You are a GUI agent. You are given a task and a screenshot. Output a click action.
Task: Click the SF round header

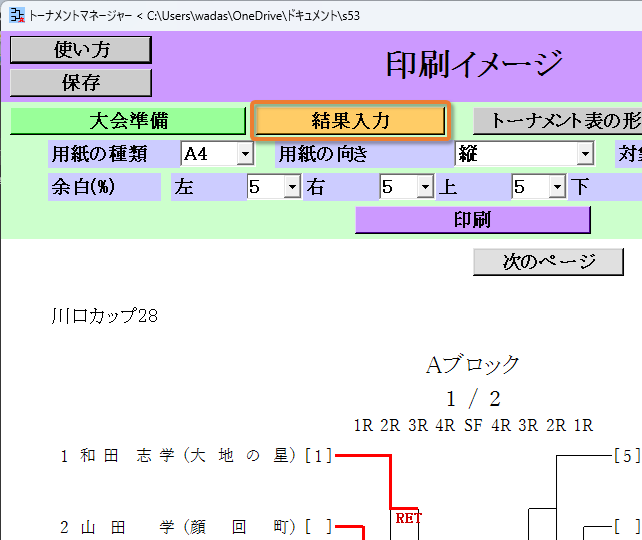pyautogui.click(x=473, y=425)
